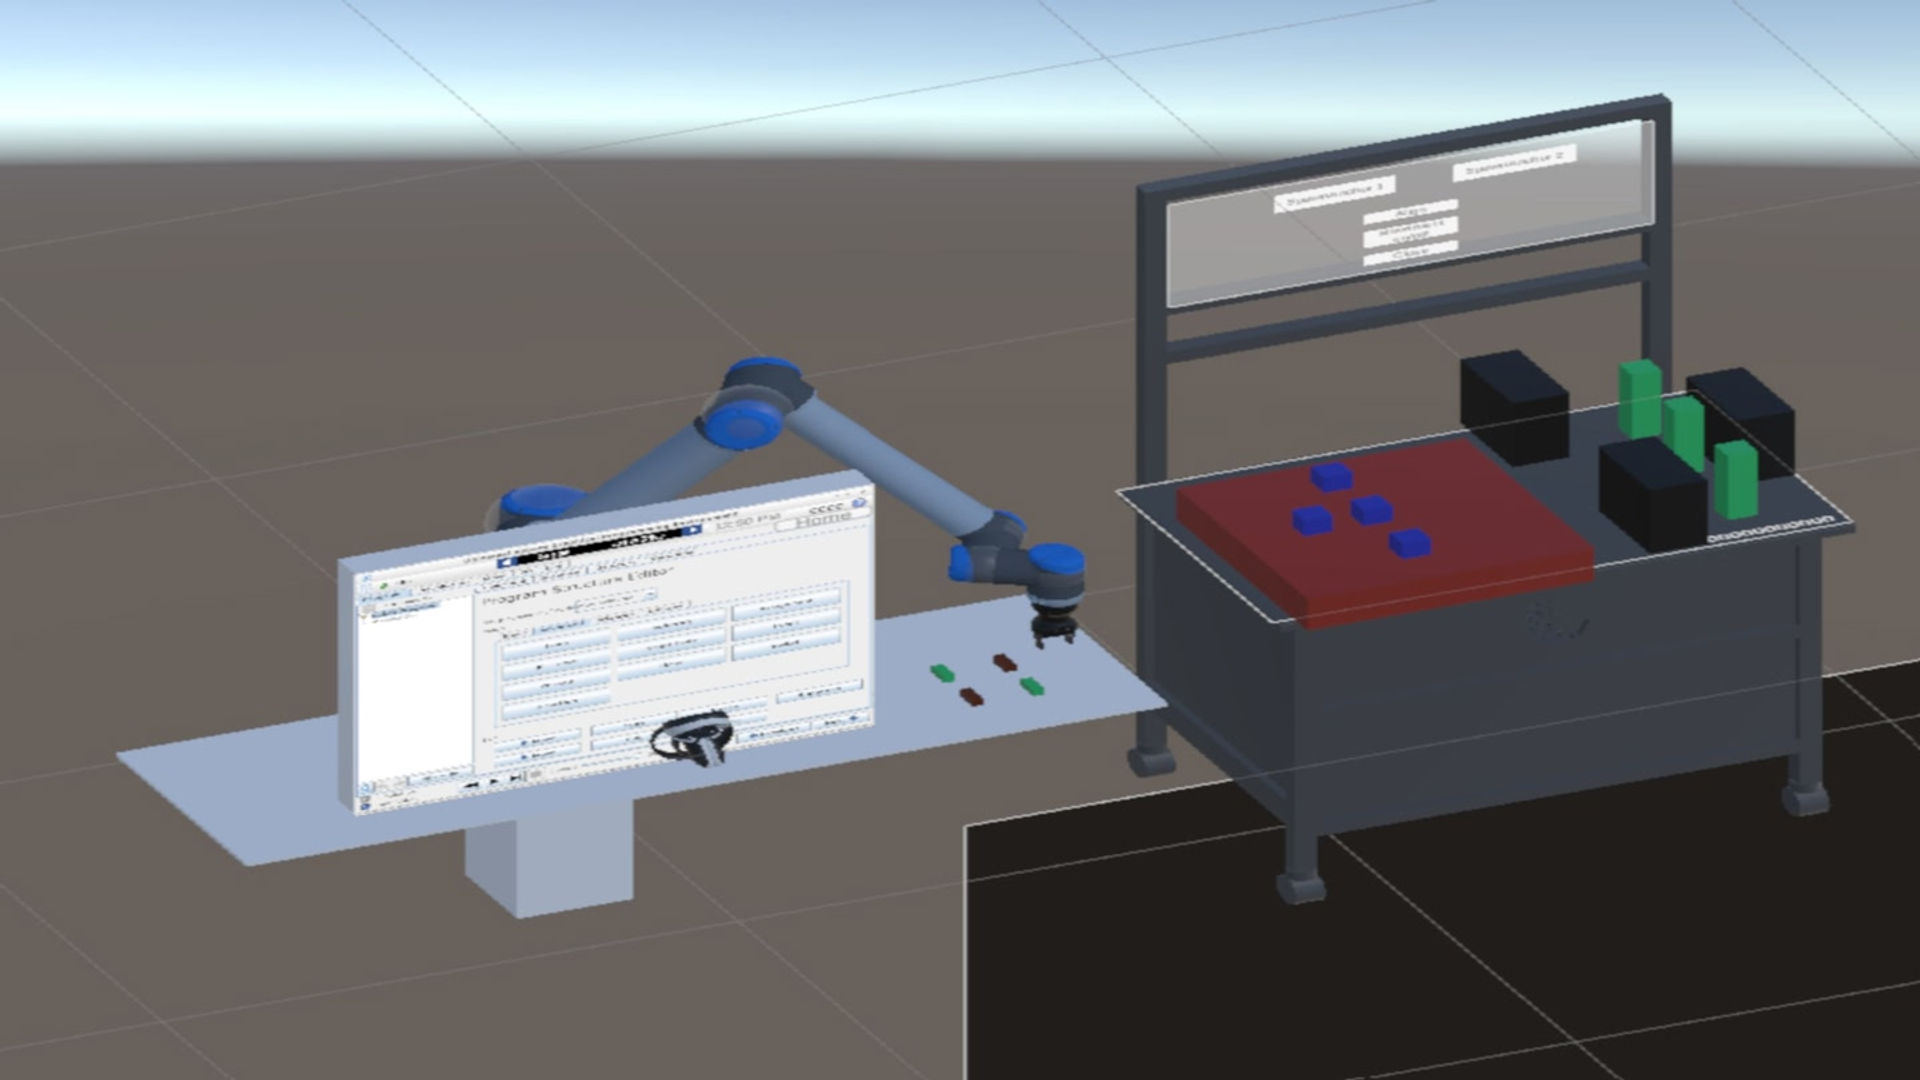Click the step-forward icon at pendant bottom
The height and width of the screenshot is (1080, 1920).
coord(515,778)
